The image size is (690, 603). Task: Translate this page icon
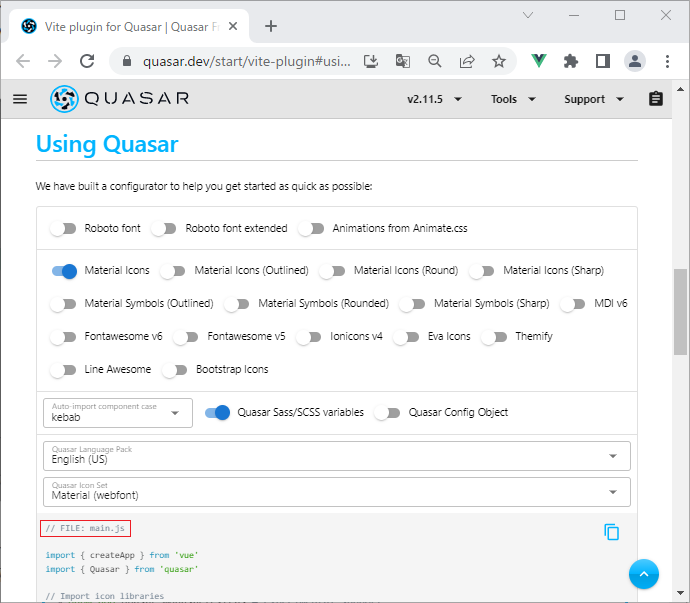click(403, 61)
